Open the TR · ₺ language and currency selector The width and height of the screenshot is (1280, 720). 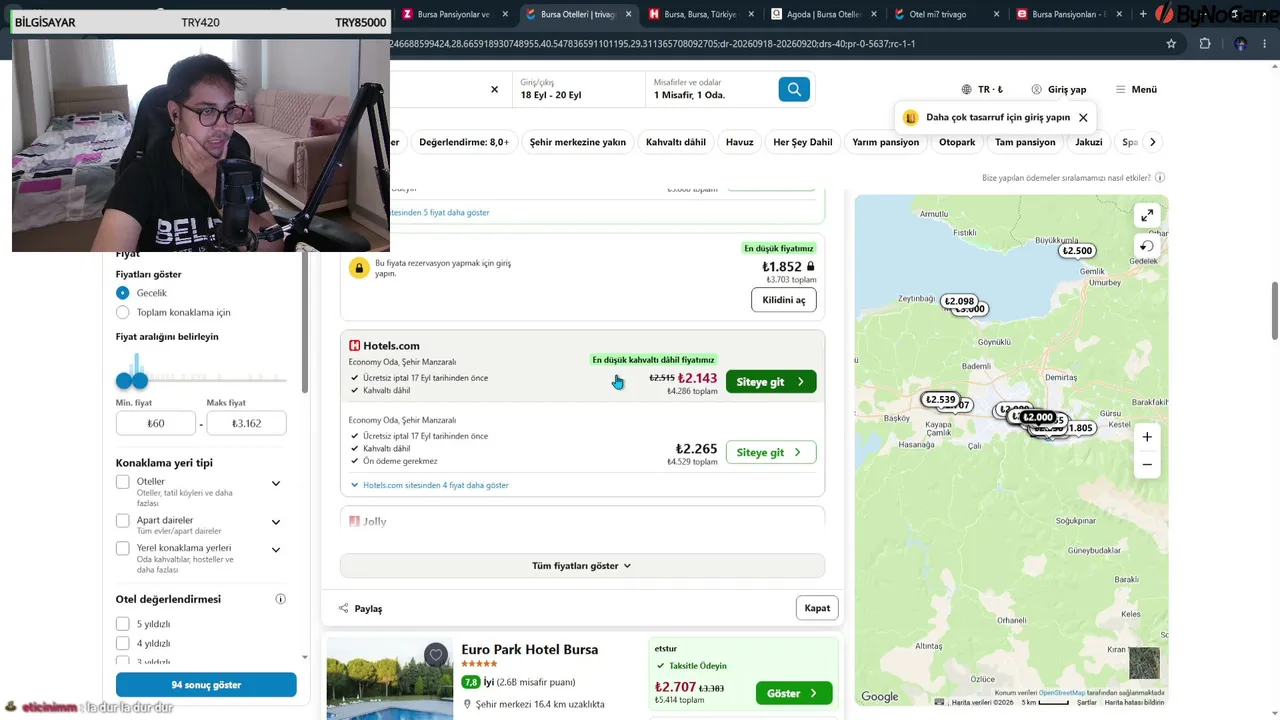pos(982,89)
